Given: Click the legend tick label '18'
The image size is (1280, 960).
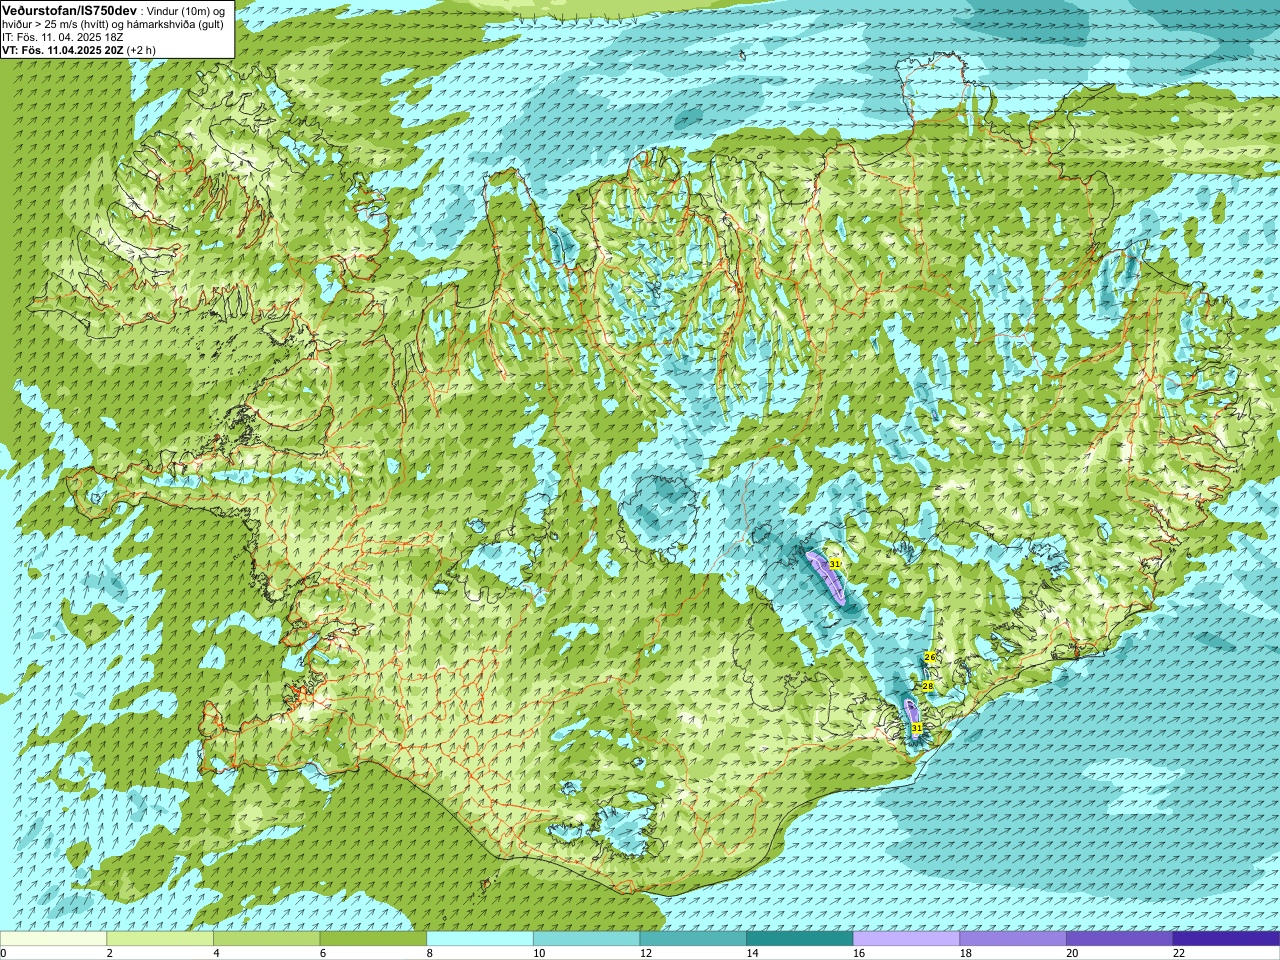Looking at the screenshot, I should point(966,953).
